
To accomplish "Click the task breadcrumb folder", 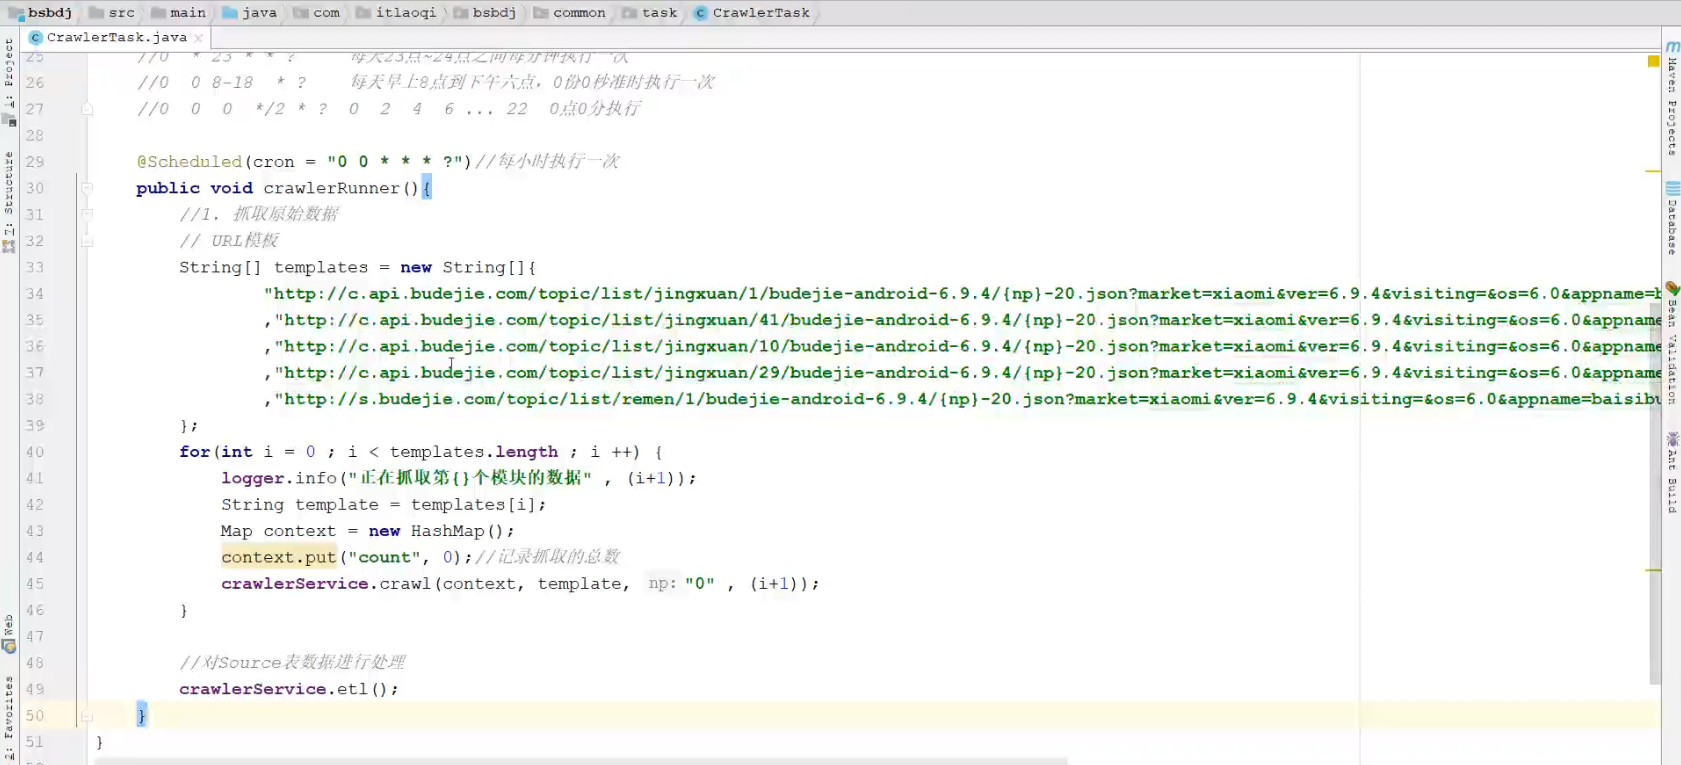I will tap(650, 13).
